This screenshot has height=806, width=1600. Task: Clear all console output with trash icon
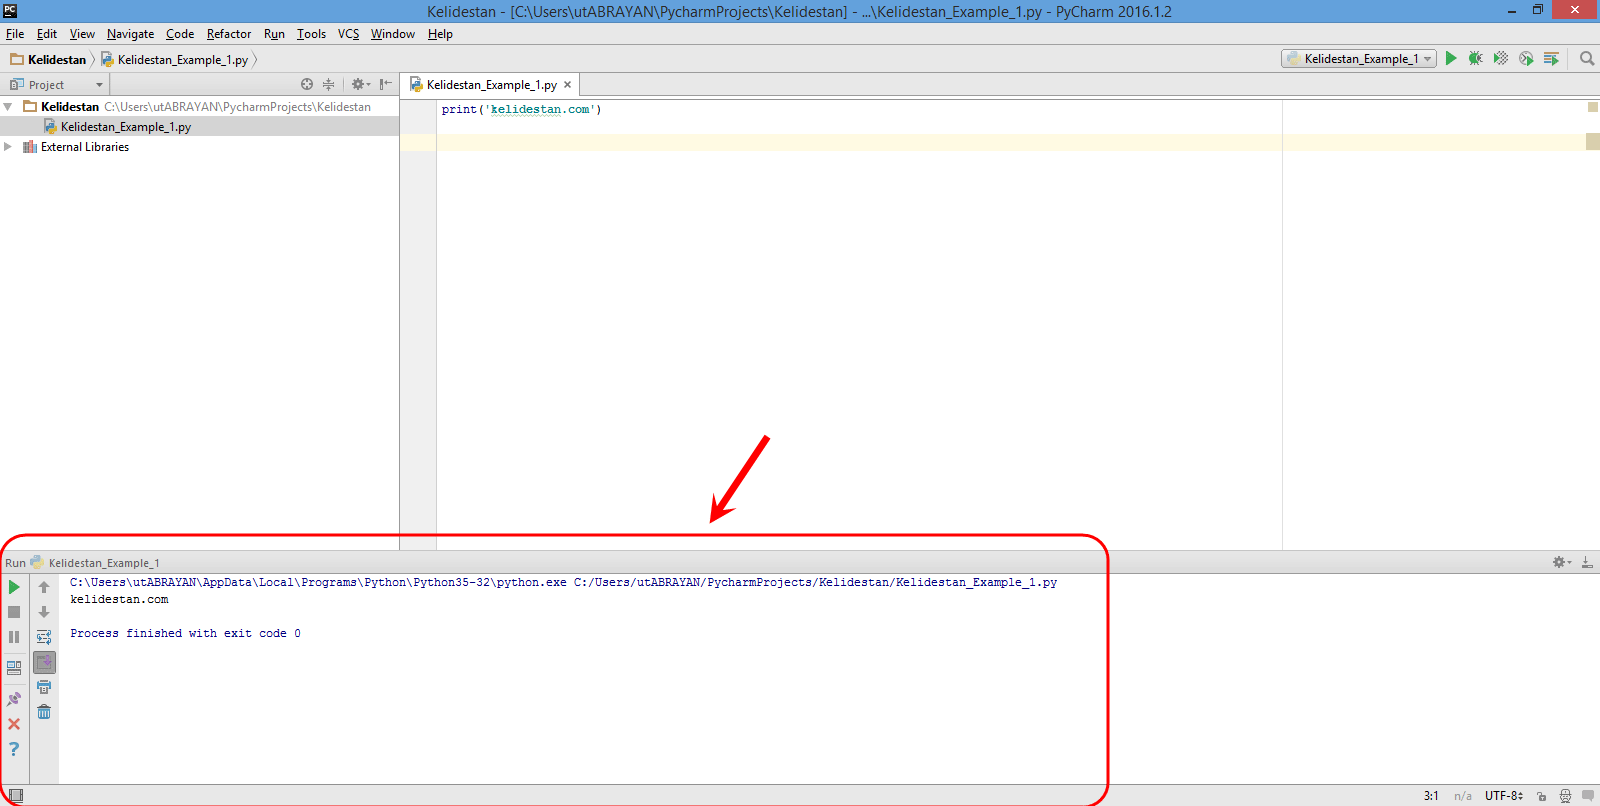click(44, 712)
